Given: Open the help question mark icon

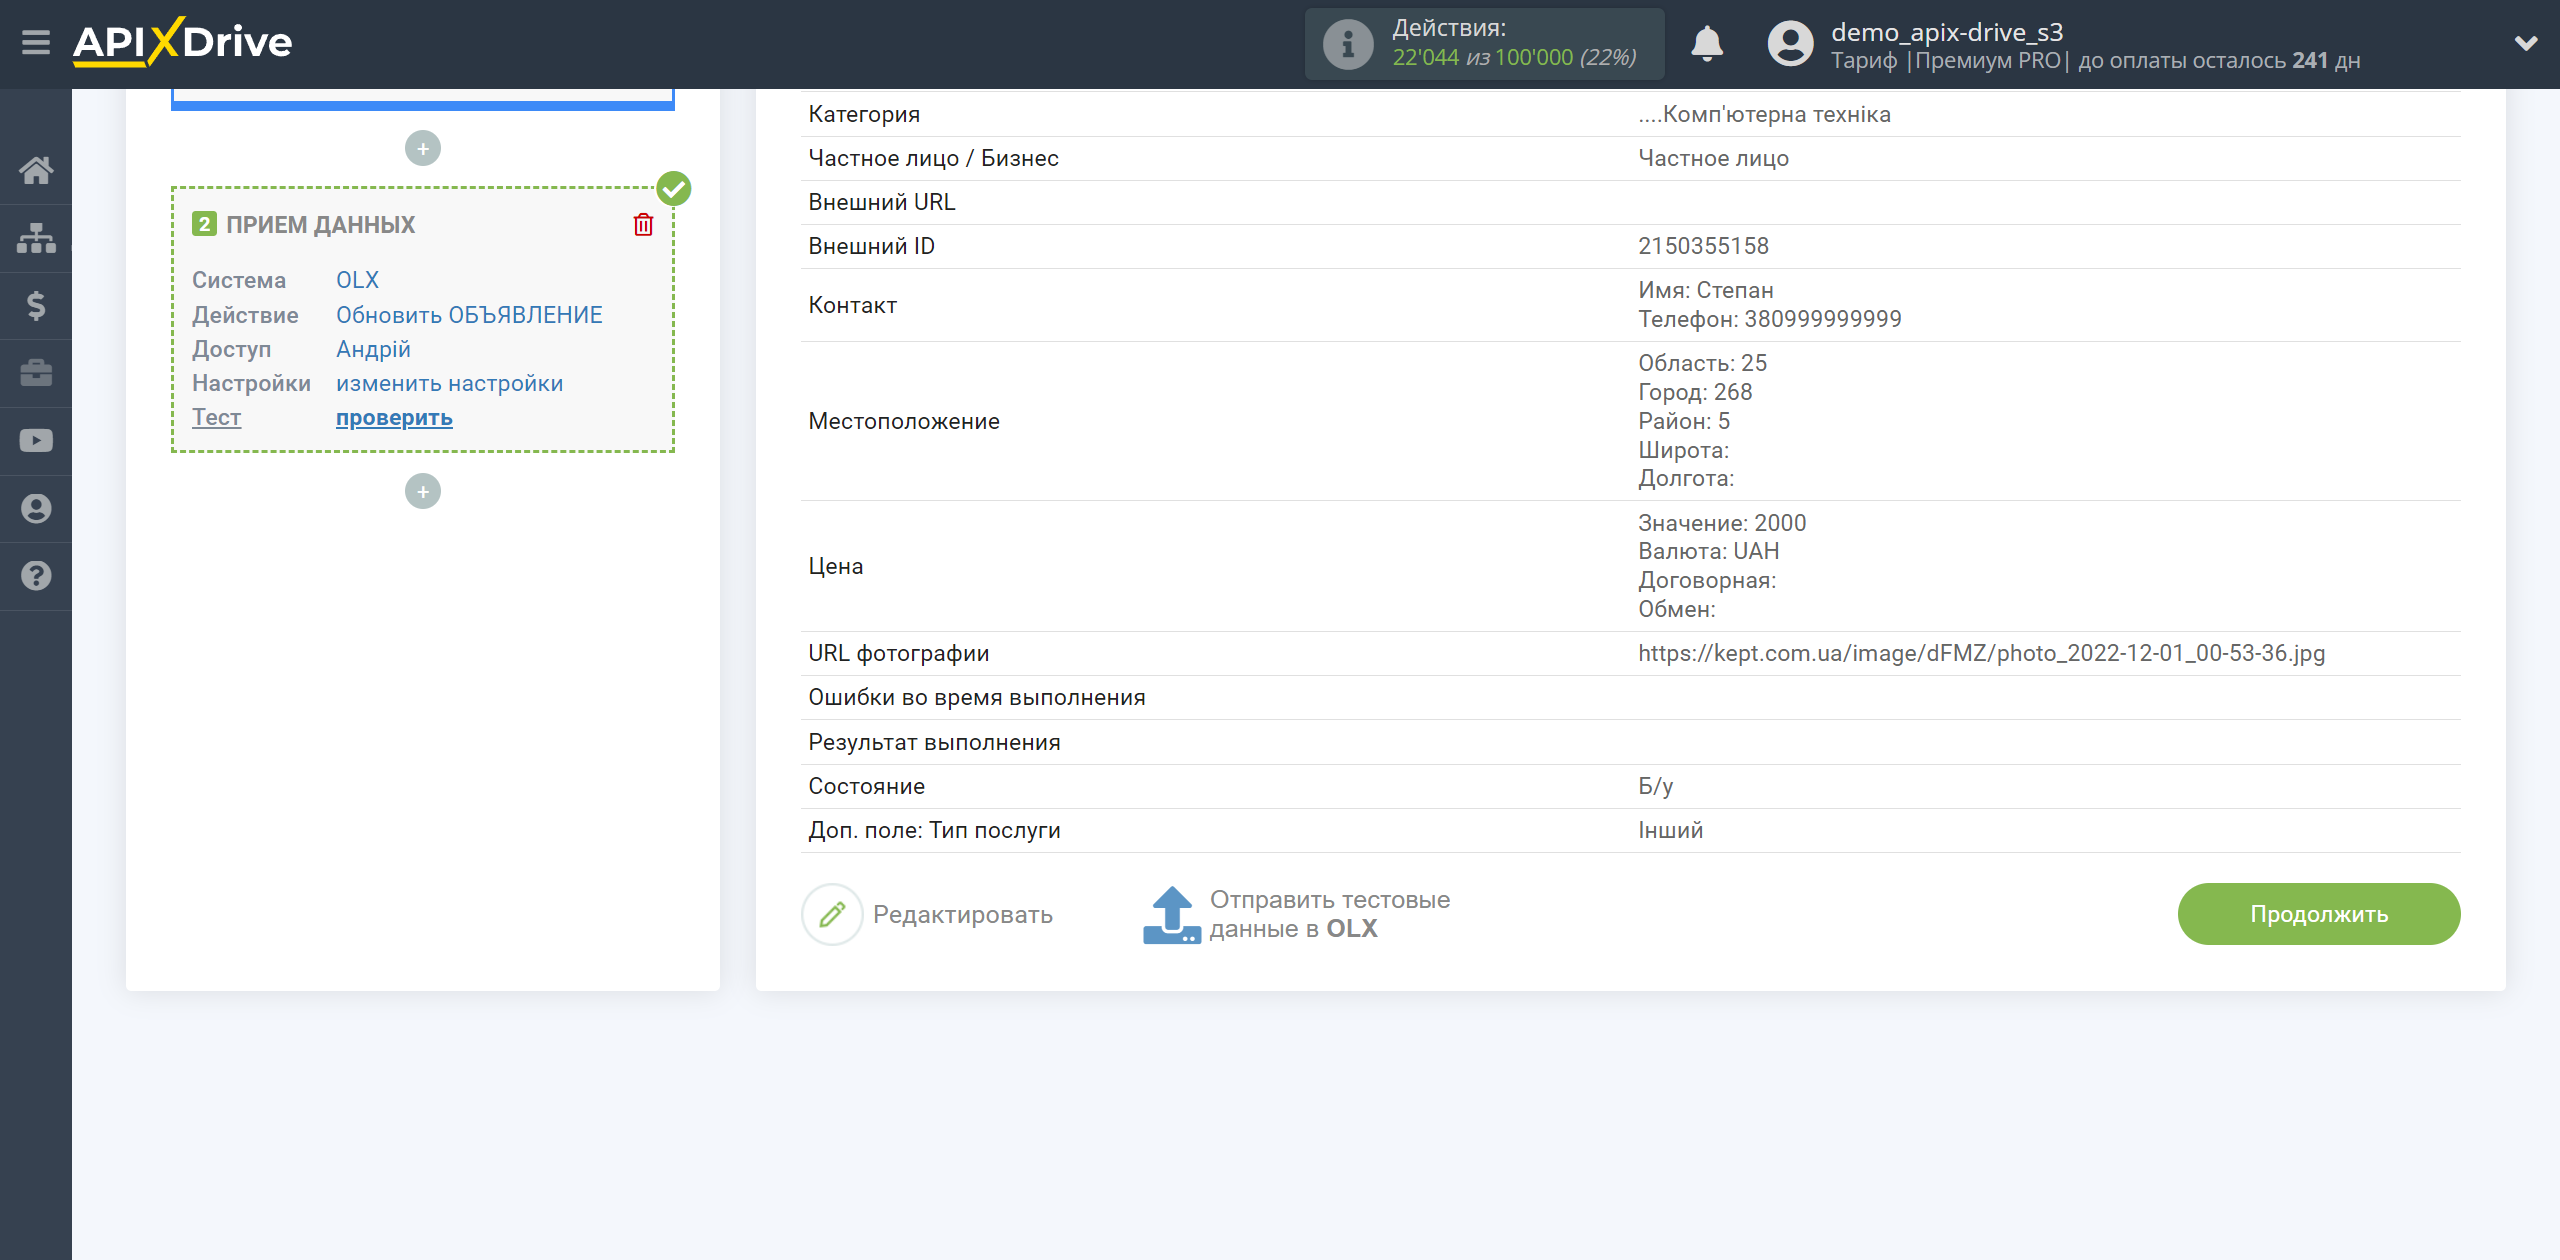Looking at the screenshot, I should click(36, 576).
